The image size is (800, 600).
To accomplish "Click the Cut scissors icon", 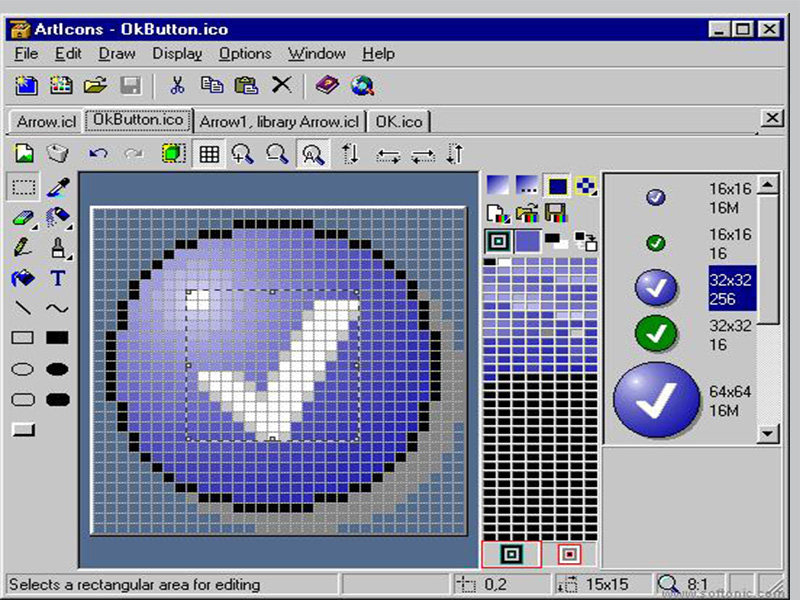I will point(177,86).
